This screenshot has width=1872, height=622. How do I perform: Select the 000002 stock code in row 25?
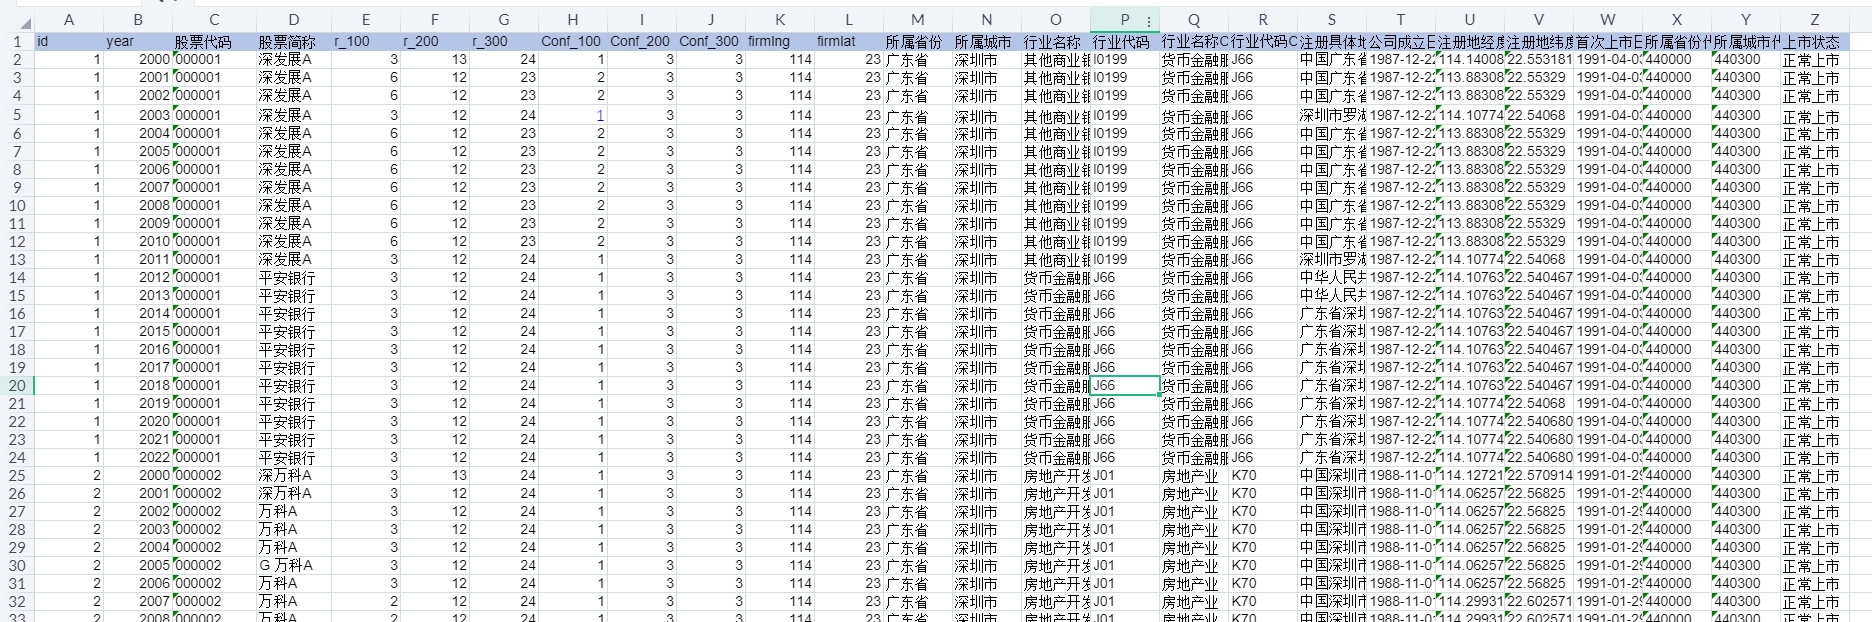[x=214, y=476]
